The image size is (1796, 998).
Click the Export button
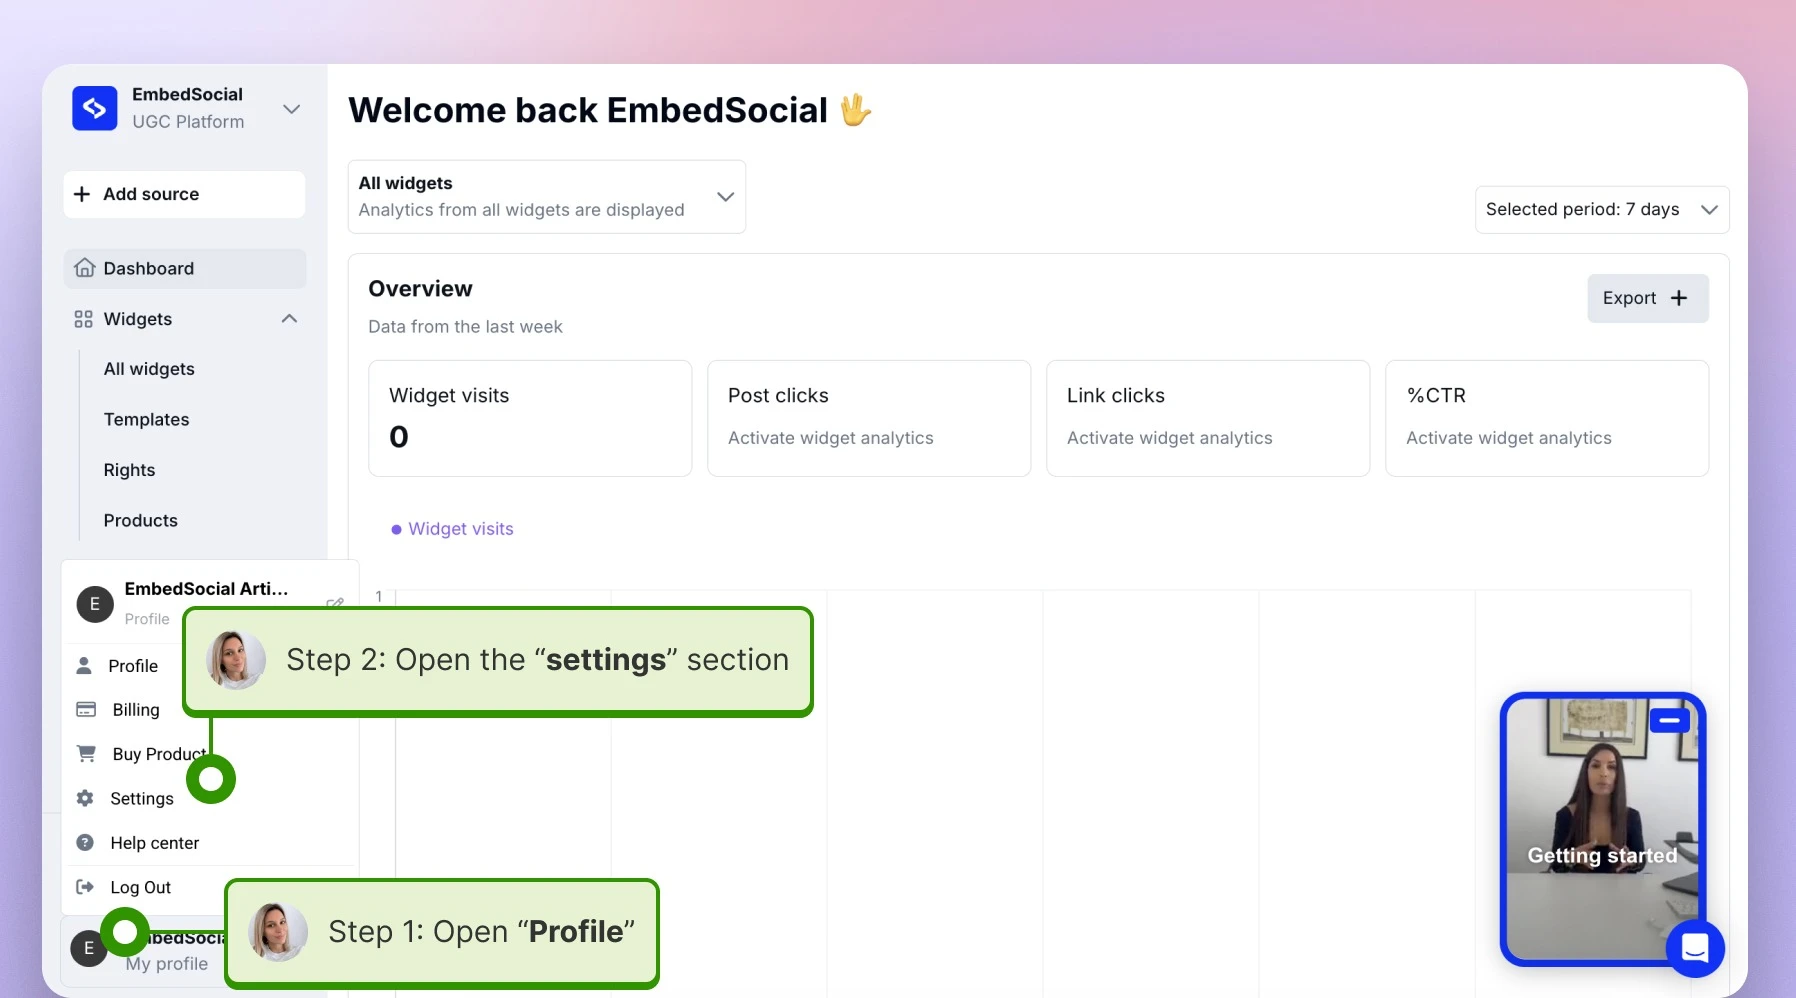1648,298
